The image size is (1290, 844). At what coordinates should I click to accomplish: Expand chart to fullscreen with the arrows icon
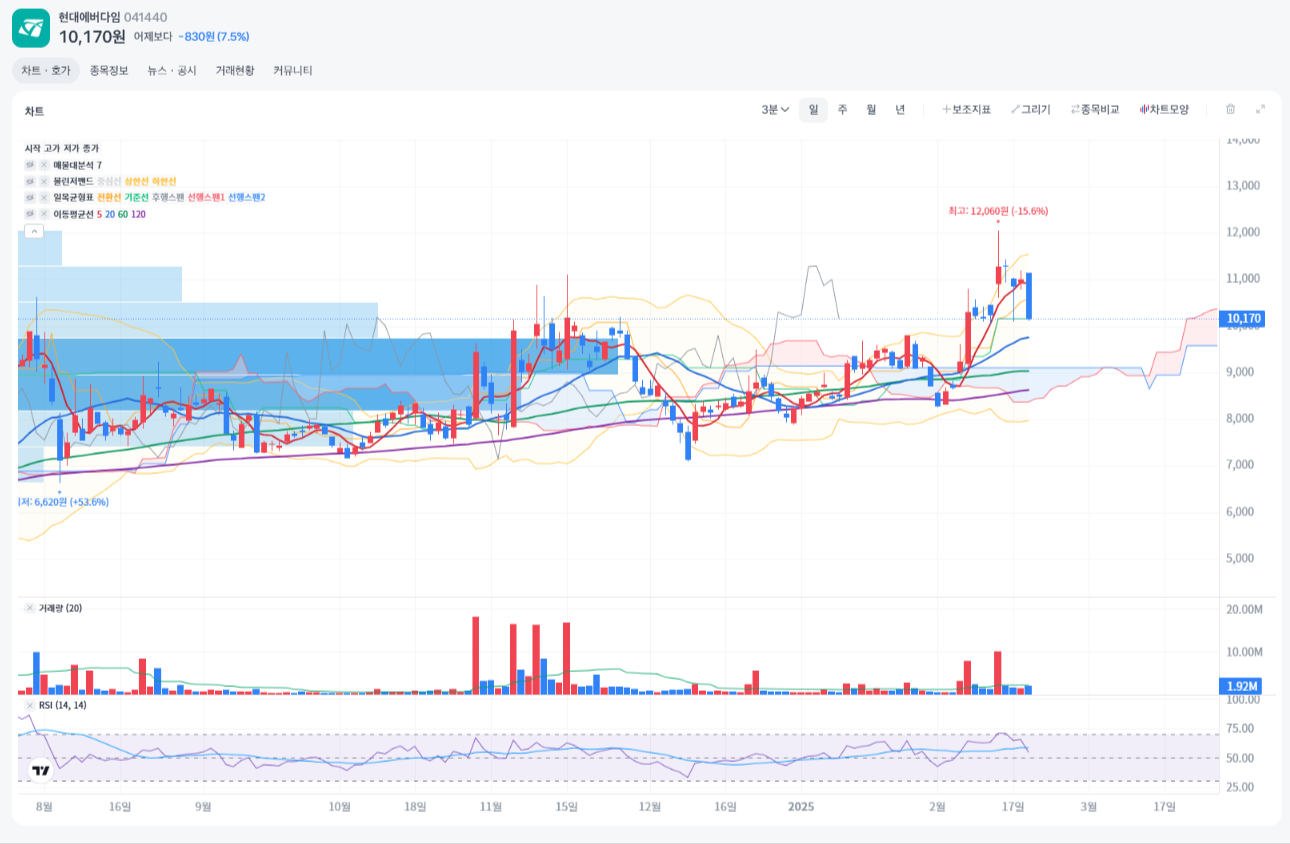1260,109
